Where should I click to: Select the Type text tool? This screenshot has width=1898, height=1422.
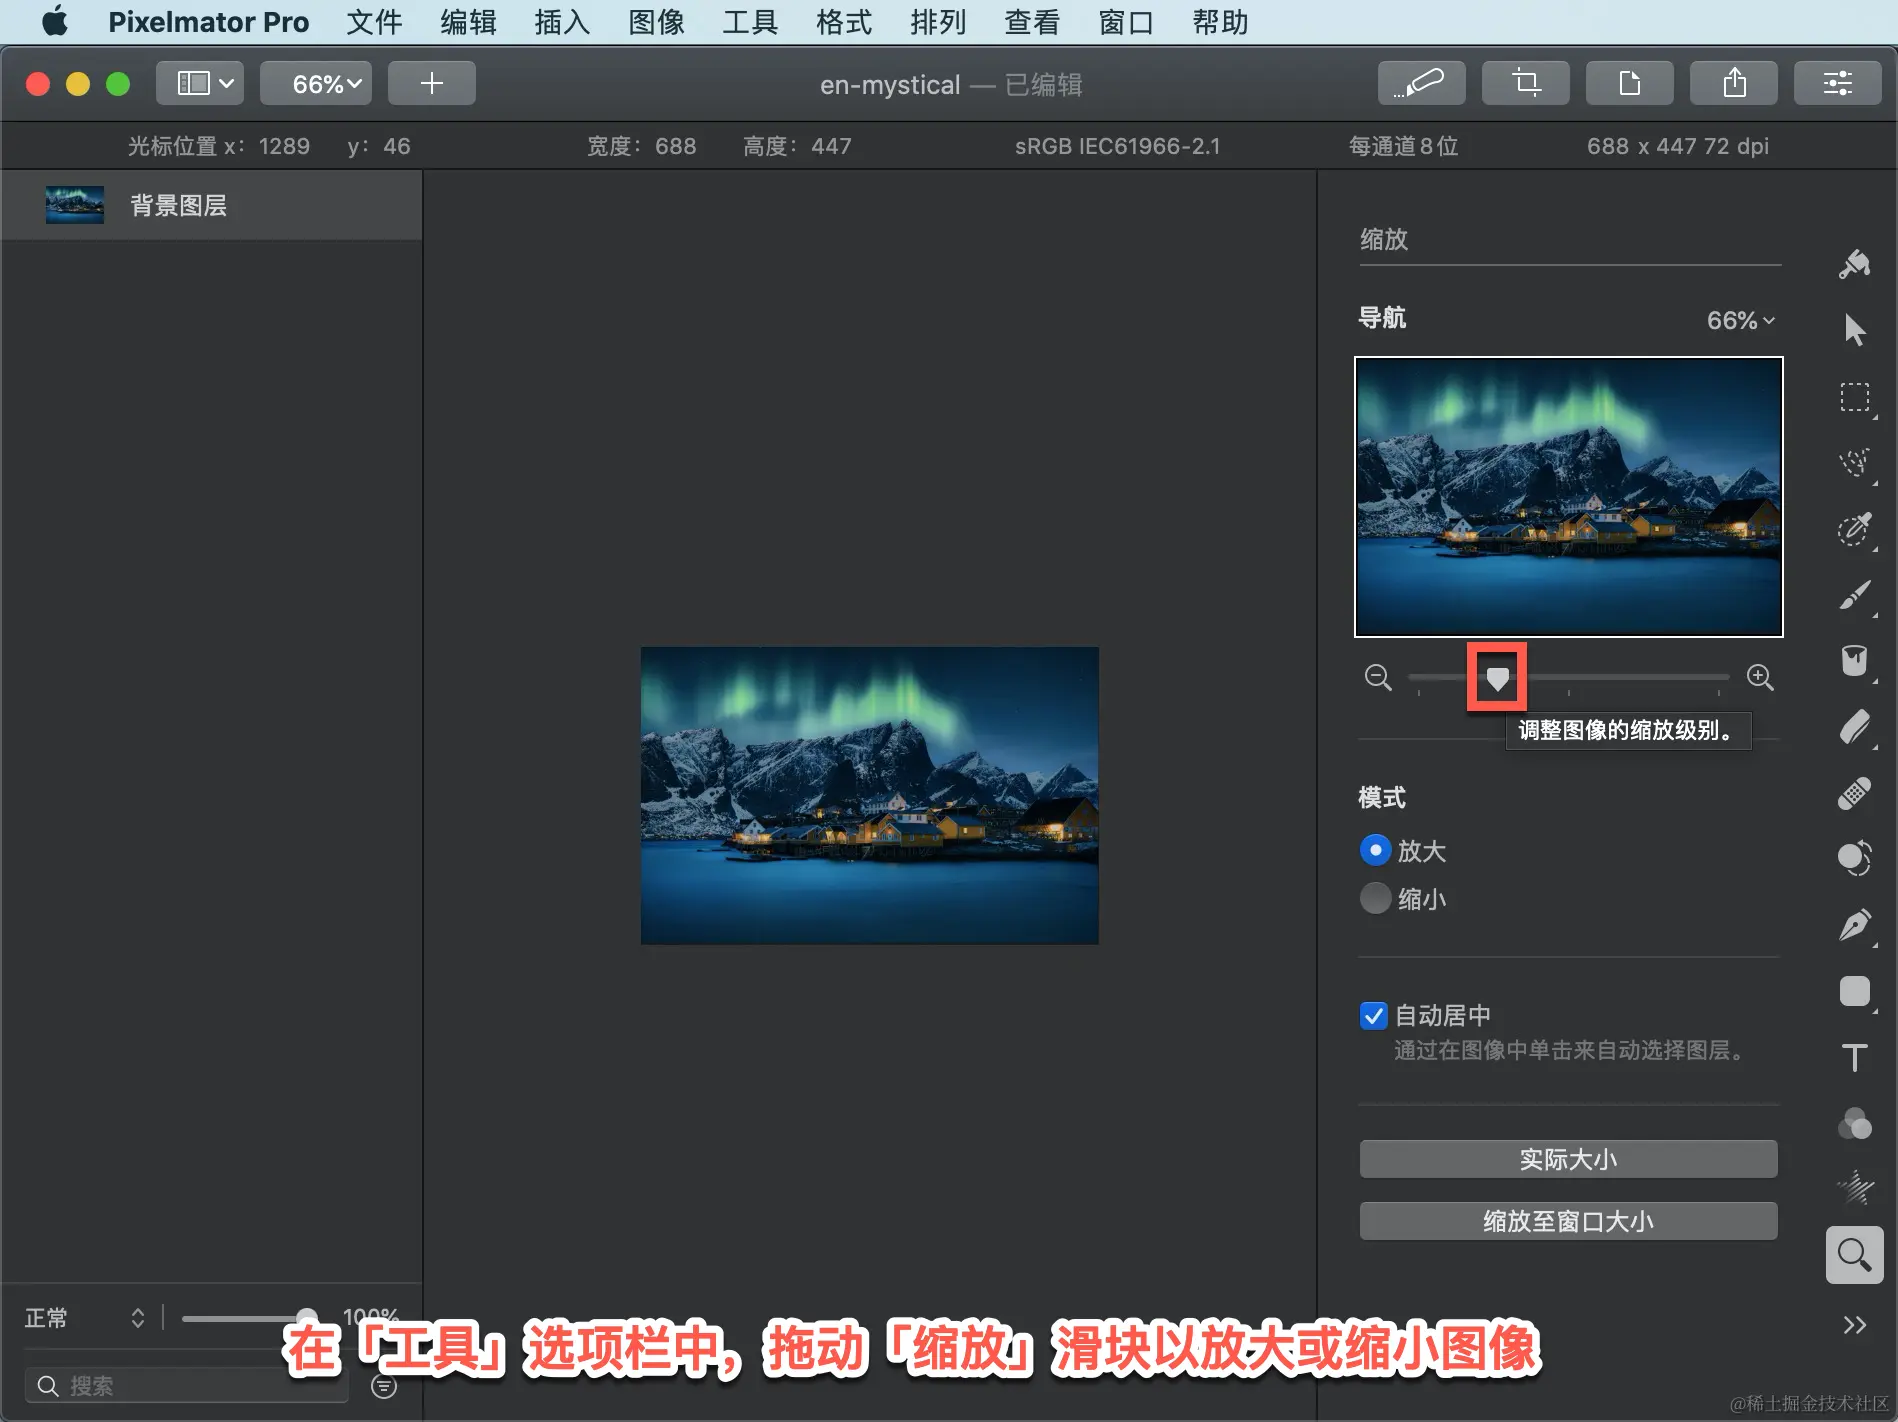coord(1855,1057)
